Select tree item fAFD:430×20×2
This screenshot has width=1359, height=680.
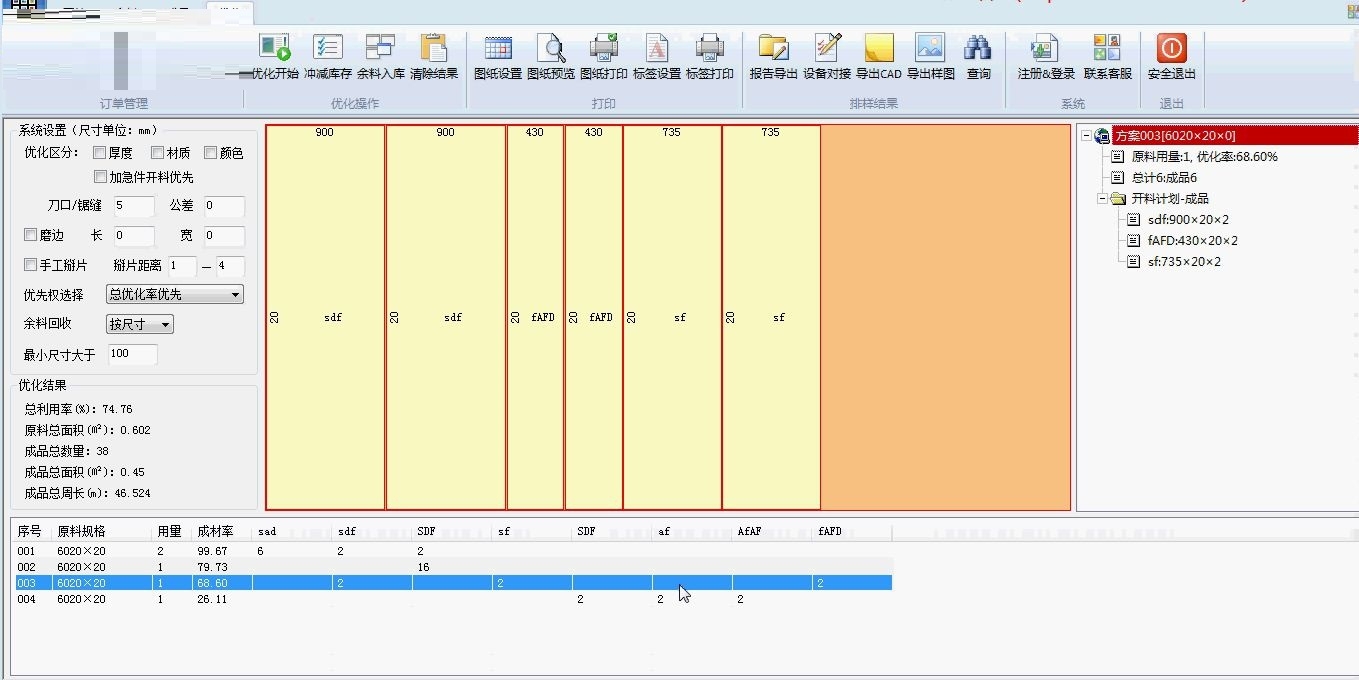1192,241
